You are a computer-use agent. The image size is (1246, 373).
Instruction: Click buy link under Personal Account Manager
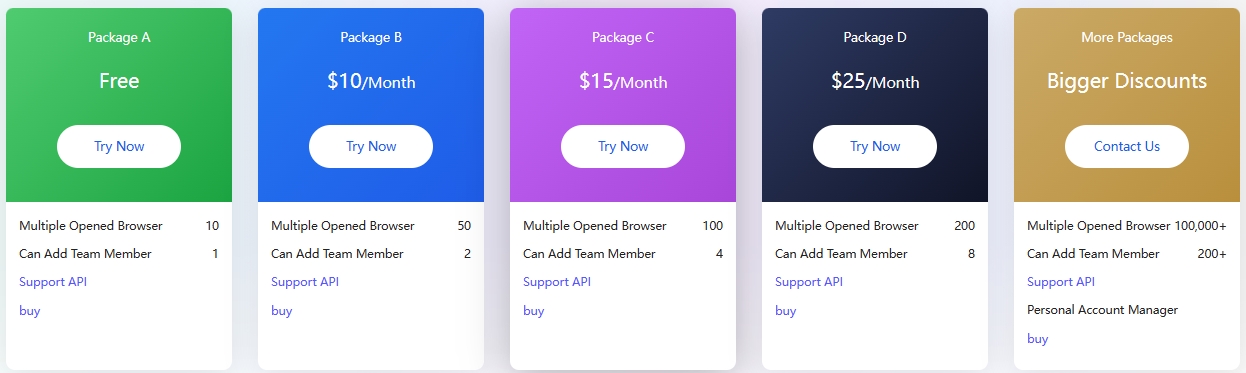(x=1038, y=339)
